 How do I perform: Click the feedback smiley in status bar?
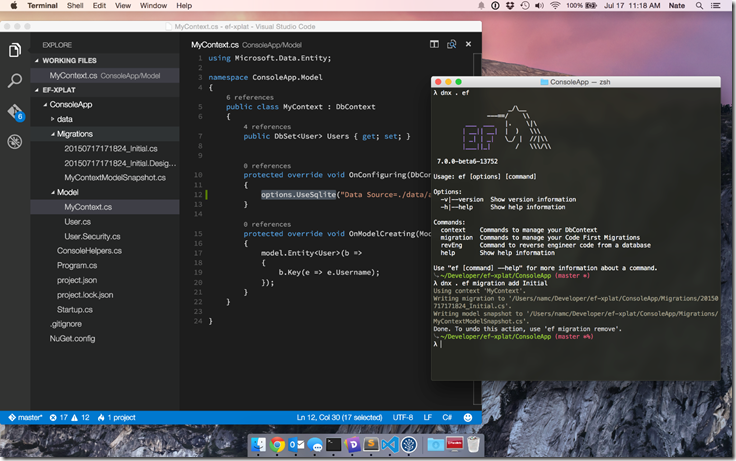[468, 417]
